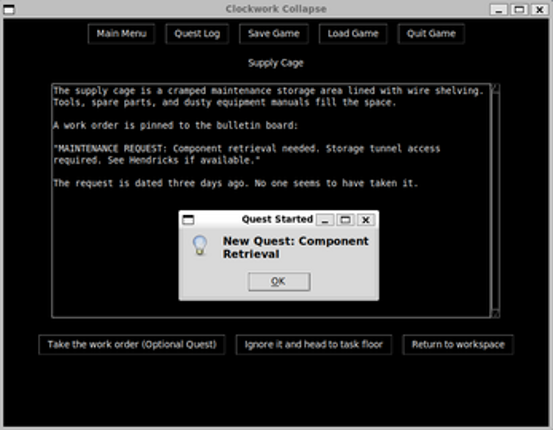The width and height of the screenshot is (553, 430).
Task: Open the Quest Started dialog window menu icon
Action: (188, 220)
